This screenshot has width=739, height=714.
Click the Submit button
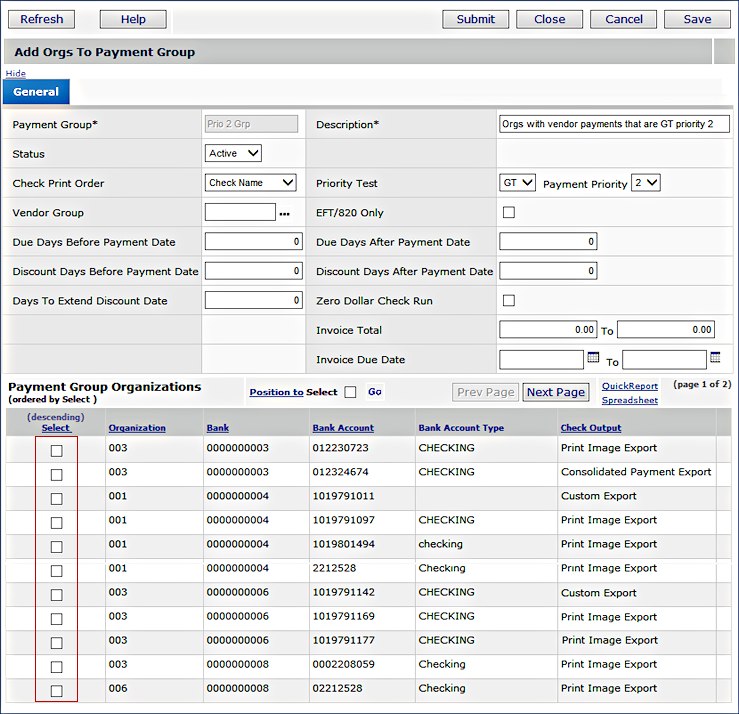(x=475, y=19)
